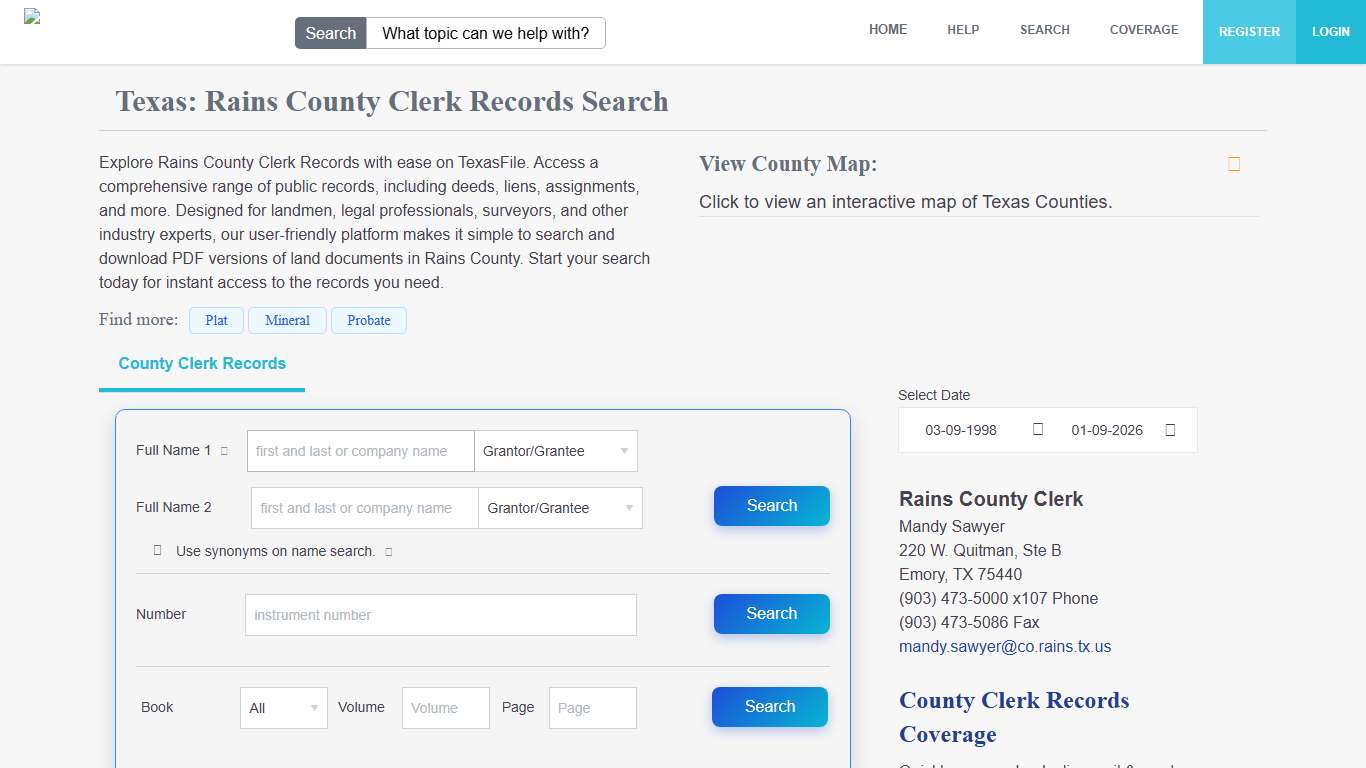Click the instrument number input field
Screen dimensions: 1366x768
point(440,614)
